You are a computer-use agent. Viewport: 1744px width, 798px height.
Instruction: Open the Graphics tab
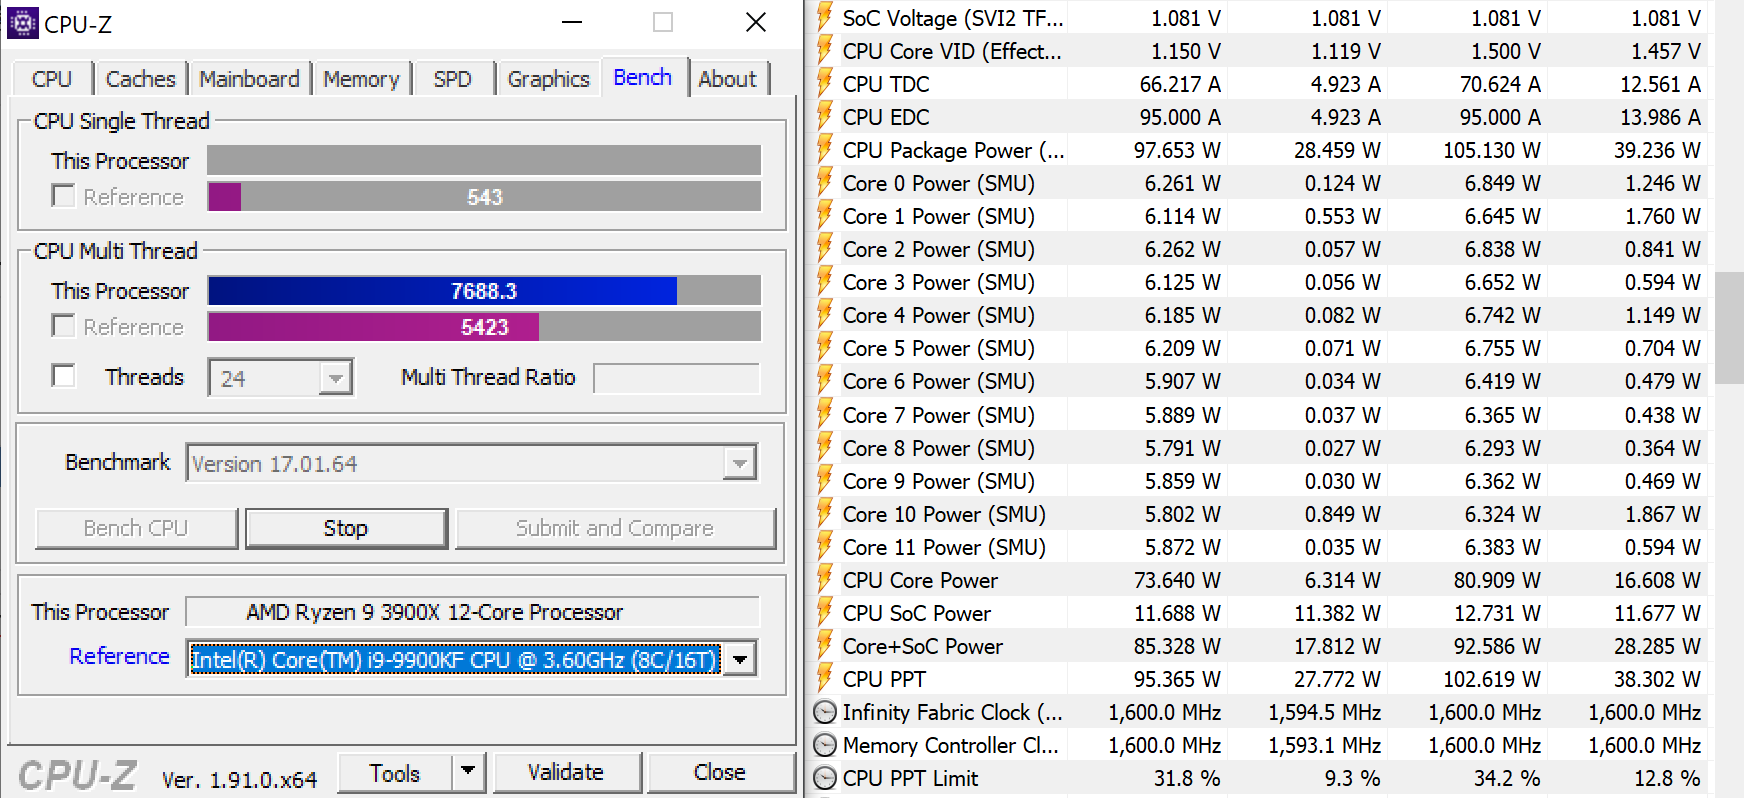pyautogui.click(x=548, y=79)
